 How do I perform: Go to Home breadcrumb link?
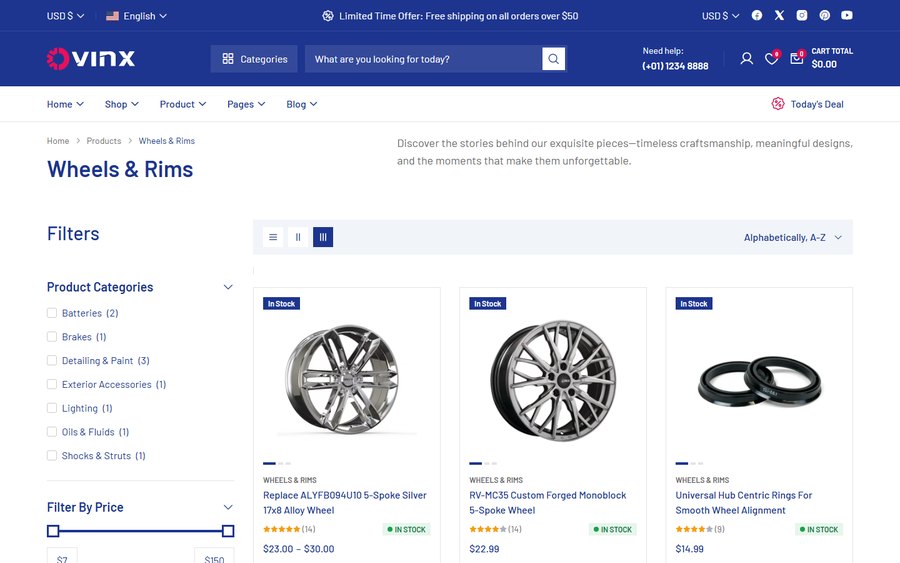point(58,141)
